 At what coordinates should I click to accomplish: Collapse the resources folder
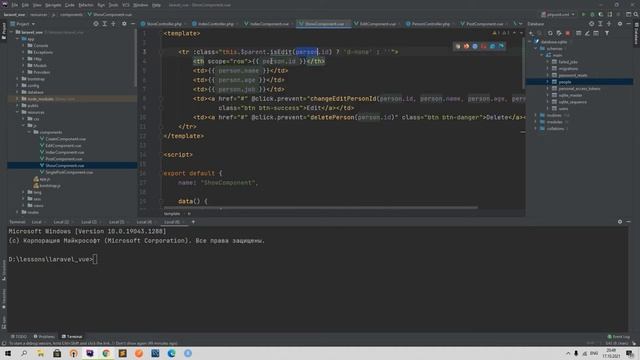click(18, 112)
